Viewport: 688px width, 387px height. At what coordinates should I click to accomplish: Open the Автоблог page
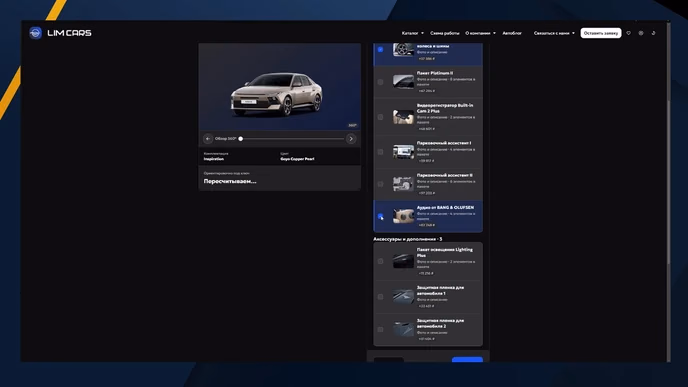tap(512, 33)
